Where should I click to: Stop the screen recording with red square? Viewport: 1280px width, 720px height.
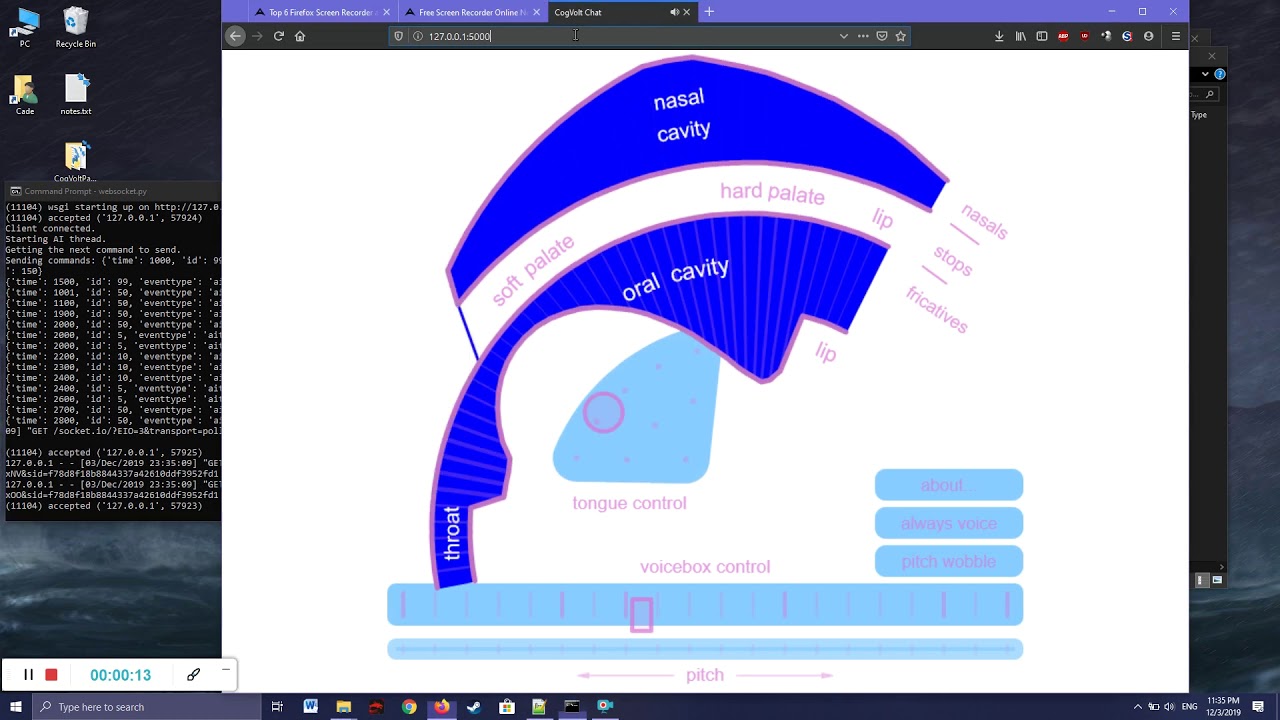pos(51,675)
